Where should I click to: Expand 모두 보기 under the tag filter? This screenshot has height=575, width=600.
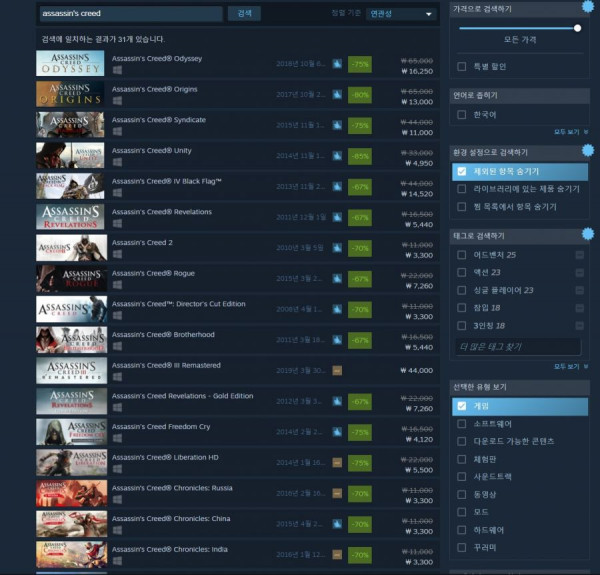pyautogui.click(x=571, y=367)
